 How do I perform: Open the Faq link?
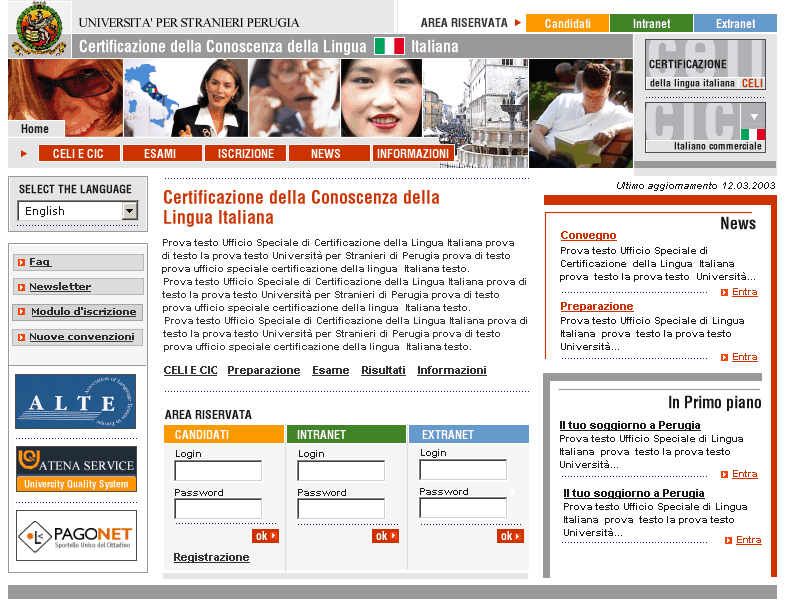[x=40, y=262]
